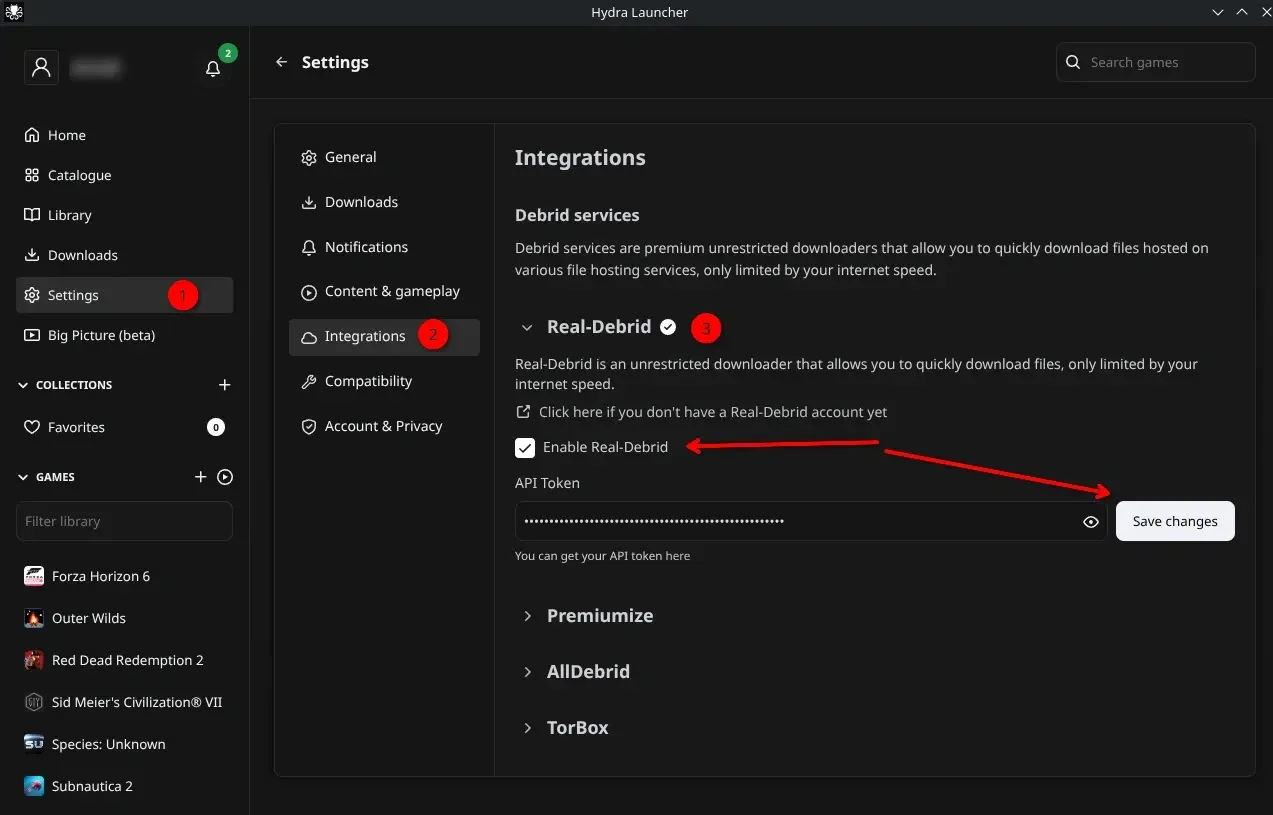Switch to Account & Privacy tab
The image size is (1273, 815).
click(384, 426)
